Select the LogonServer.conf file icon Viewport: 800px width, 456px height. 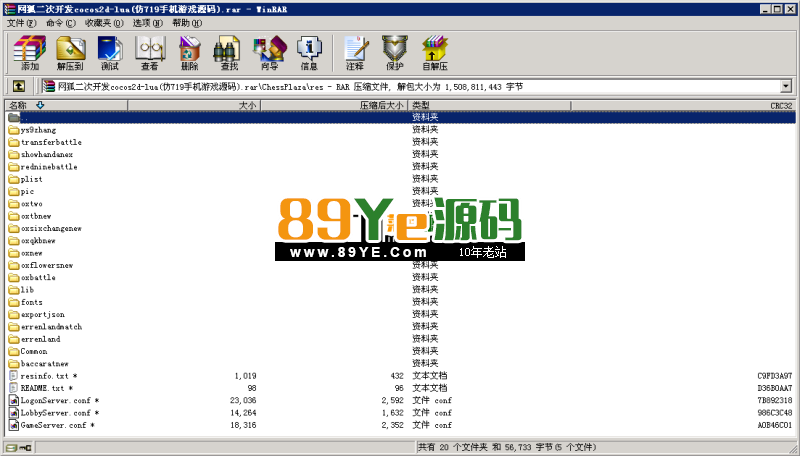(14, 400)
